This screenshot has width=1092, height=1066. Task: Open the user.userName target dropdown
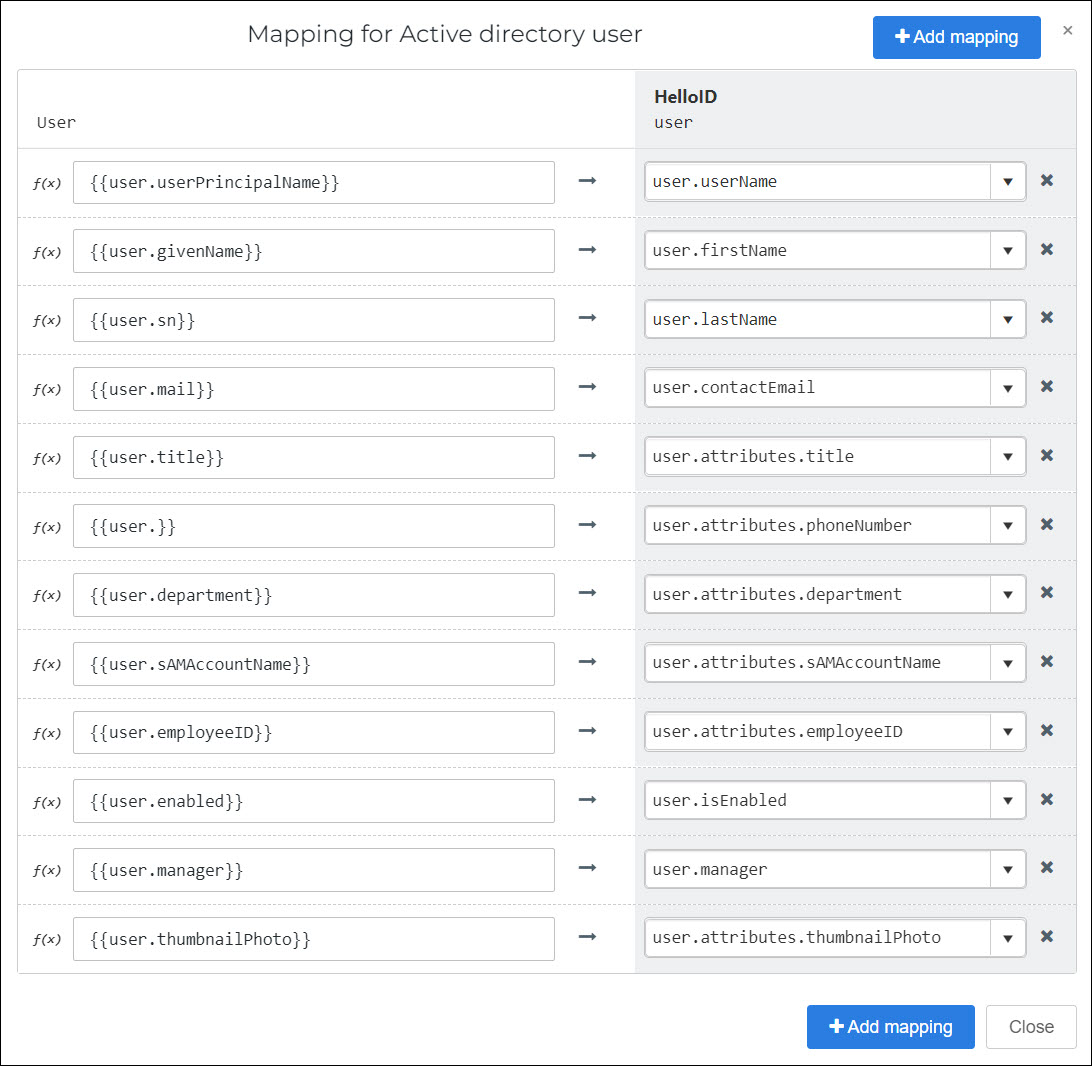point(1008,182)
